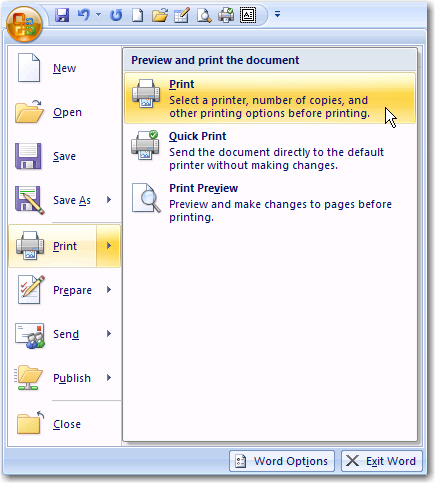Click the Print Preview magnifier icon in toolbar
The width and height of the screenshot is (435, 483).
(204, 15)
